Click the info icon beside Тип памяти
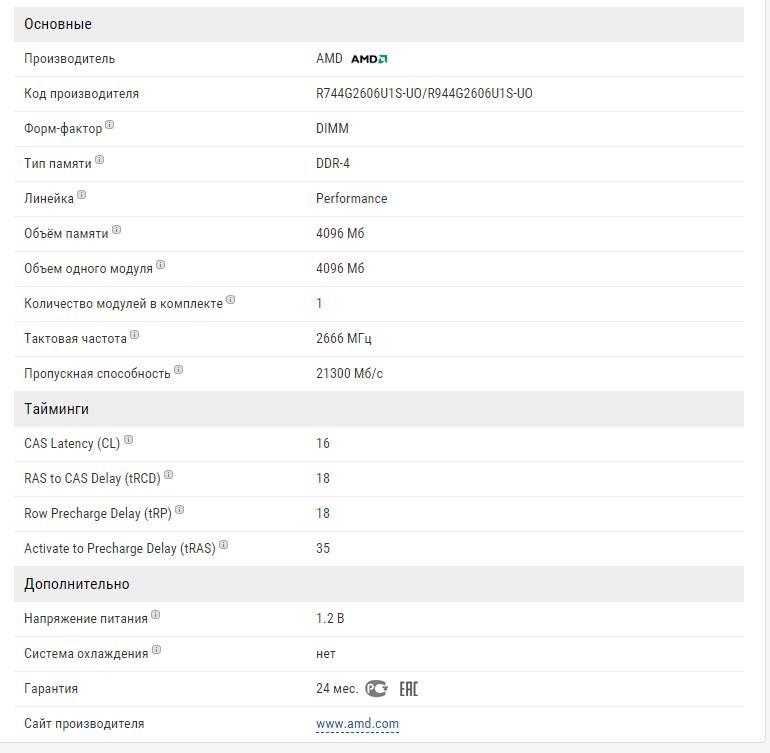Image resolution: width=770 pixels, height=753 pixels. tap(99, 160)
